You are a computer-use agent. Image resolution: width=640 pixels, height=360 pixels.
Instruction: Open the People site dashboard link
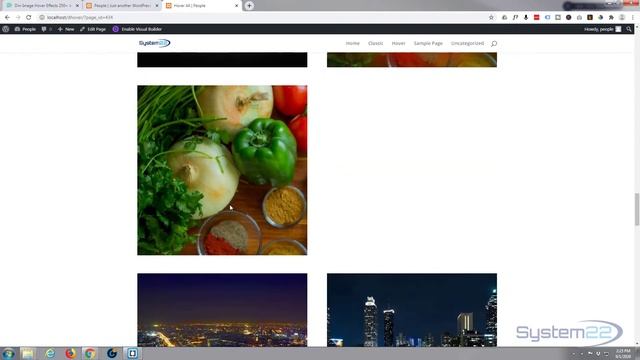(25, 29)
